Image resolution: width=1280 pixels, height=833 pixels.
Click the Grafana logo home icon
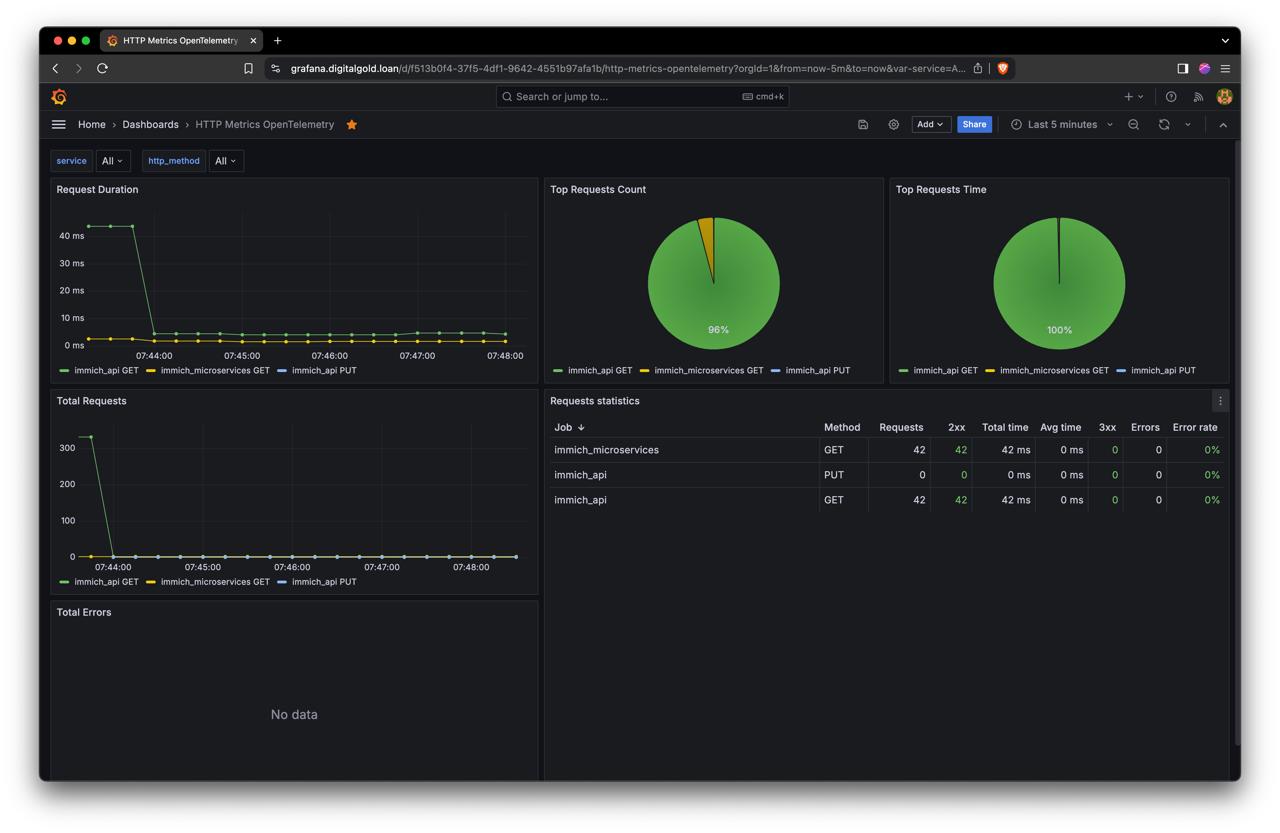click(x=59, y=97)
